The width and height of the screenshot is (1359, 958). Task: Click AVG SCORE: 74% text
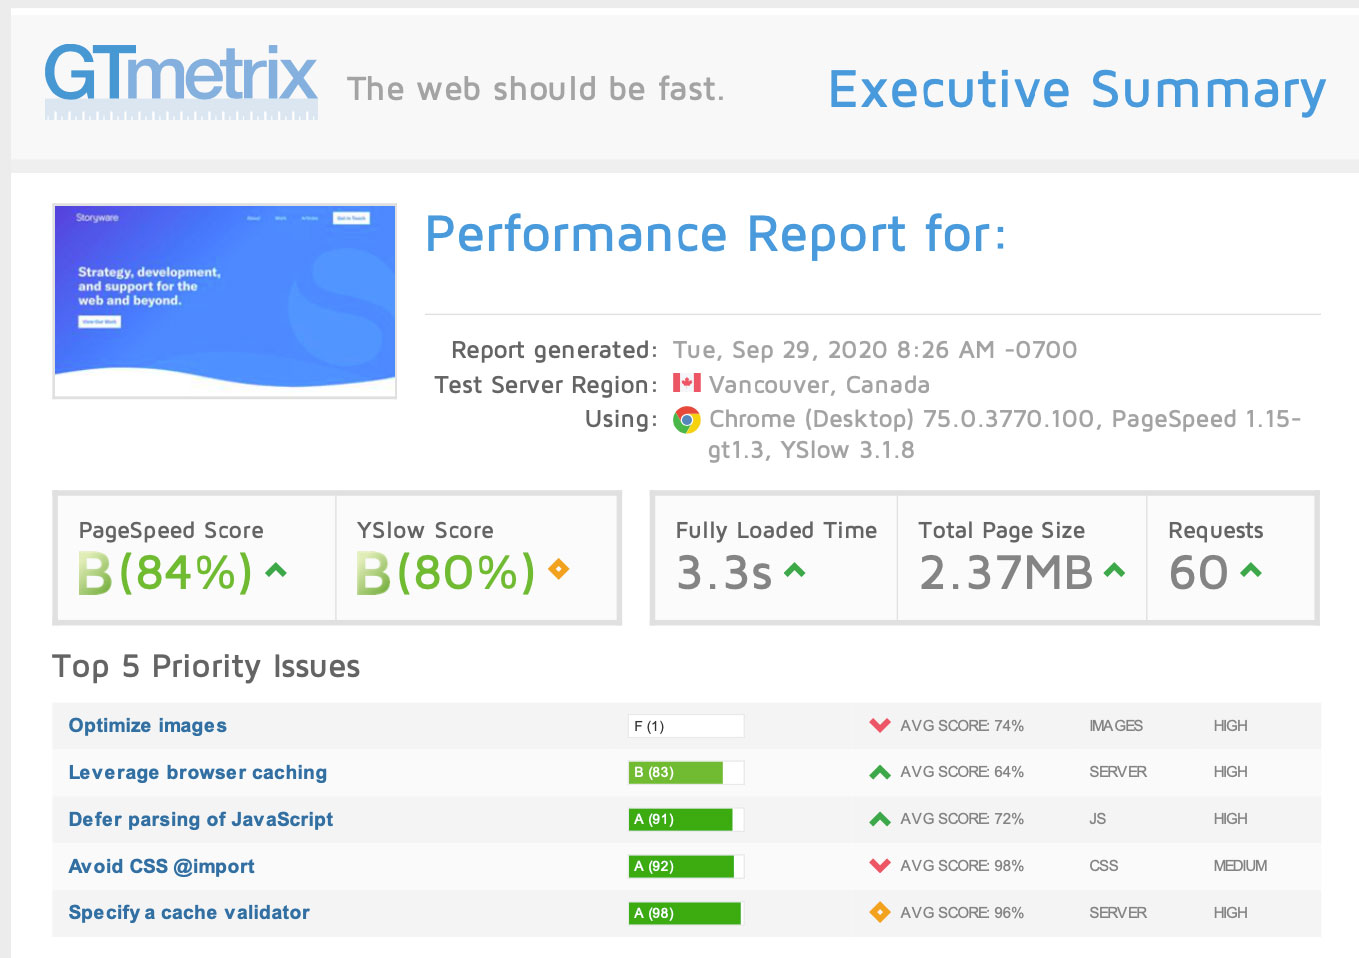tap(962, 726)
